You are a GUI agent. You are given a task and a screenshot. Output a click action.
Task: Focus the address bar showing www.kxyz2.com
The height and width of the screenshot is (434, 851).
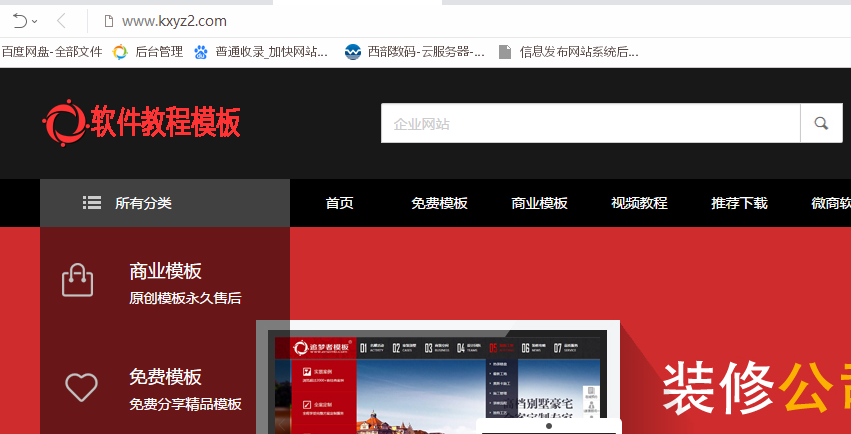[x=174, y=21]
